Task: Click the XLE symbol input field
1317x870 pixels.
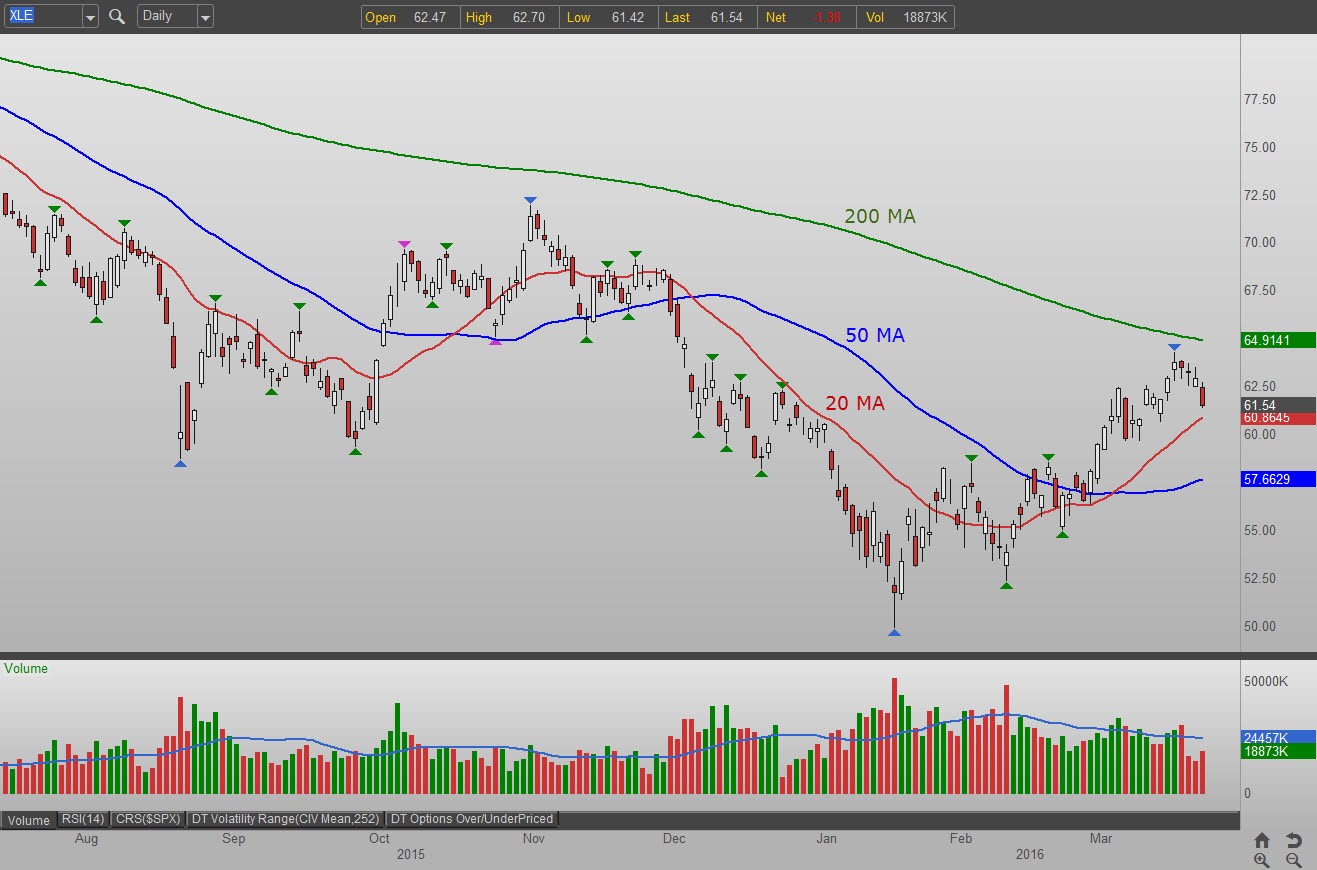Action: tap(43, 16)
